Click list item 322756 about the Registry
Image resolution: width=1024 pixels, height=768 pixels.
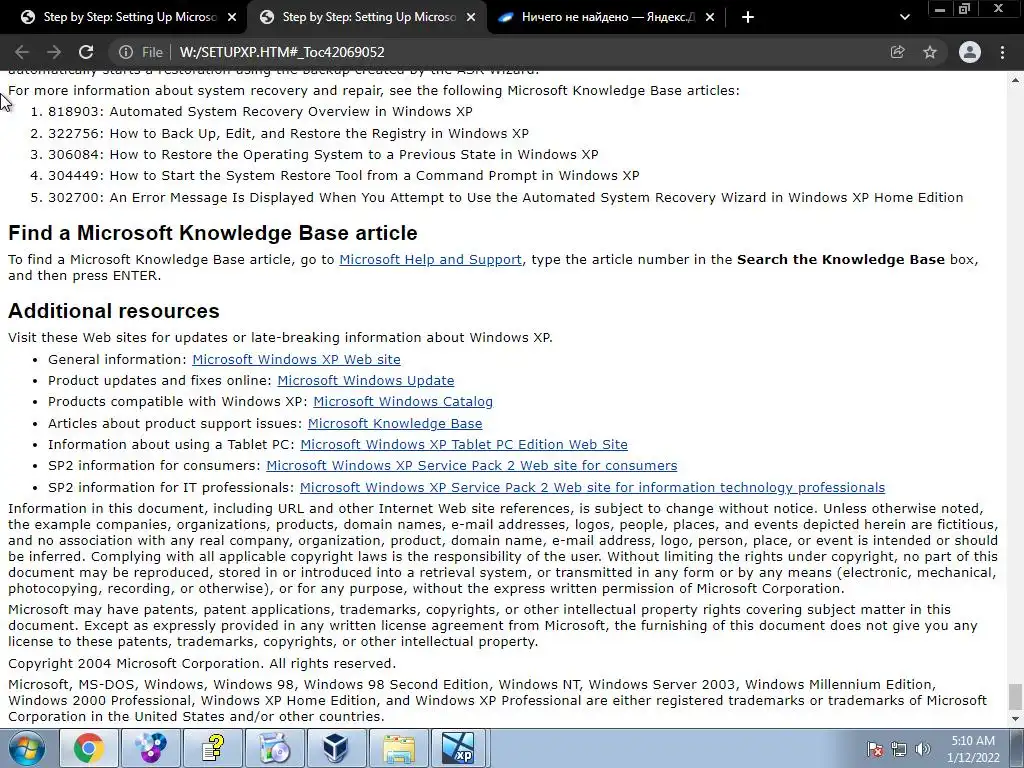coord(288,133)
